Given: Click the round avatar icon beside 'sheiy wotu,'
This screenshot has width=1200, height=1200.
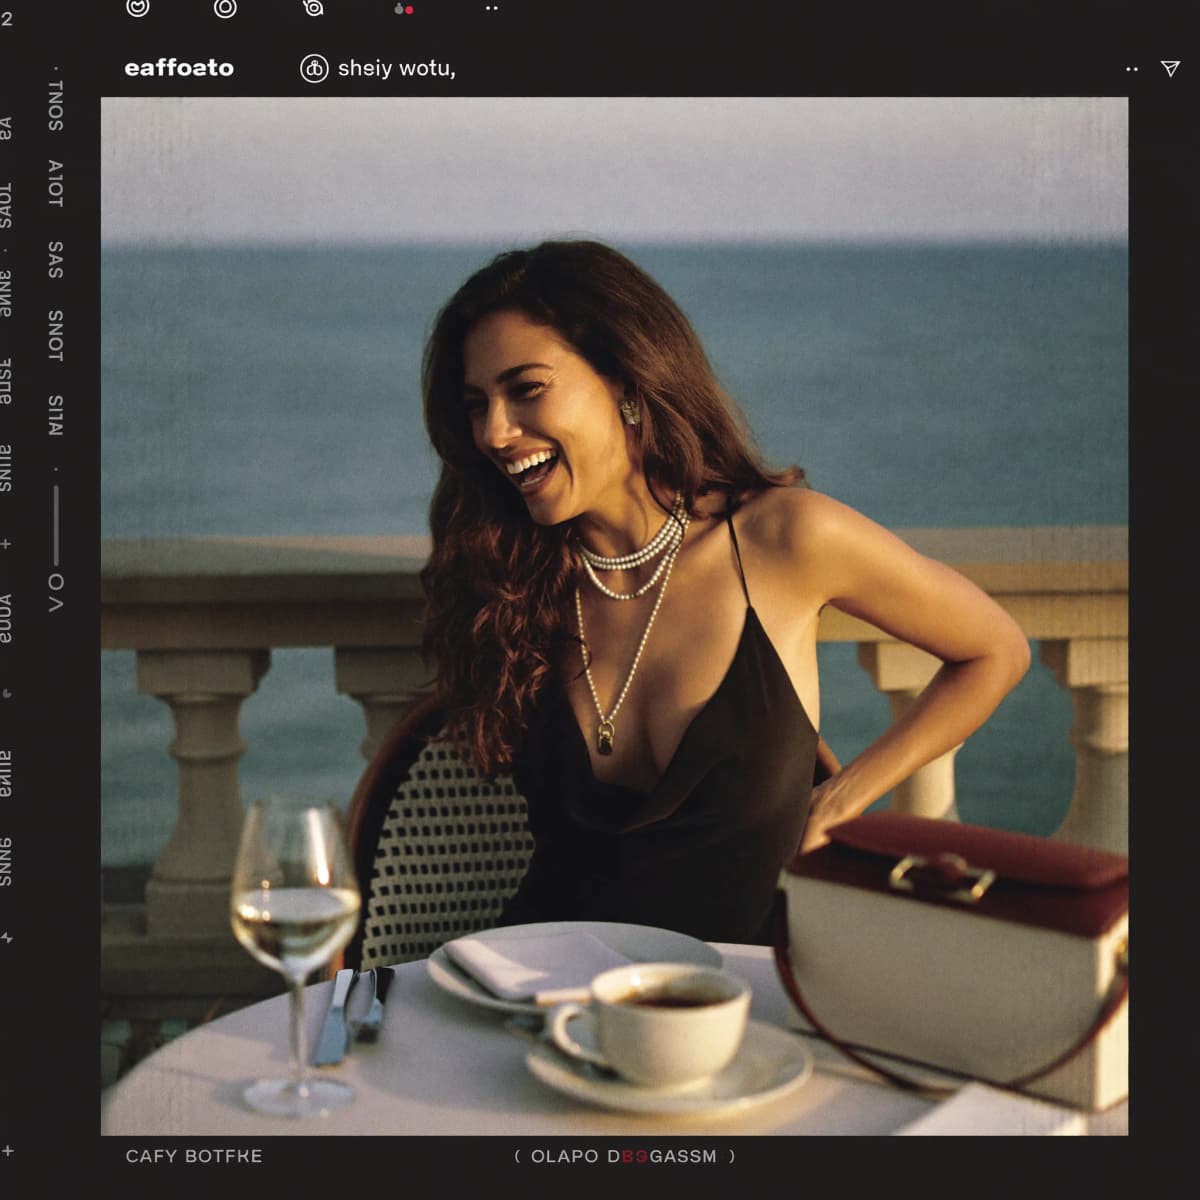Looking at the screenshot, I should pos(314,68).
